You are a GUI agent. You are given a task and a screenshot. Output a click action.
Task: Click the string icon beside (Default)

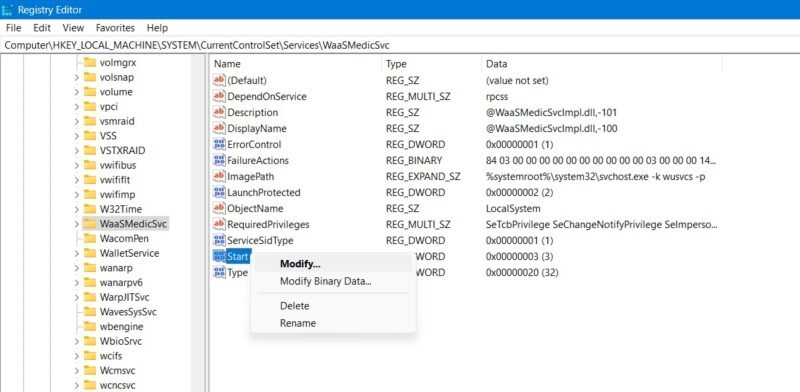tap(219, 80)
